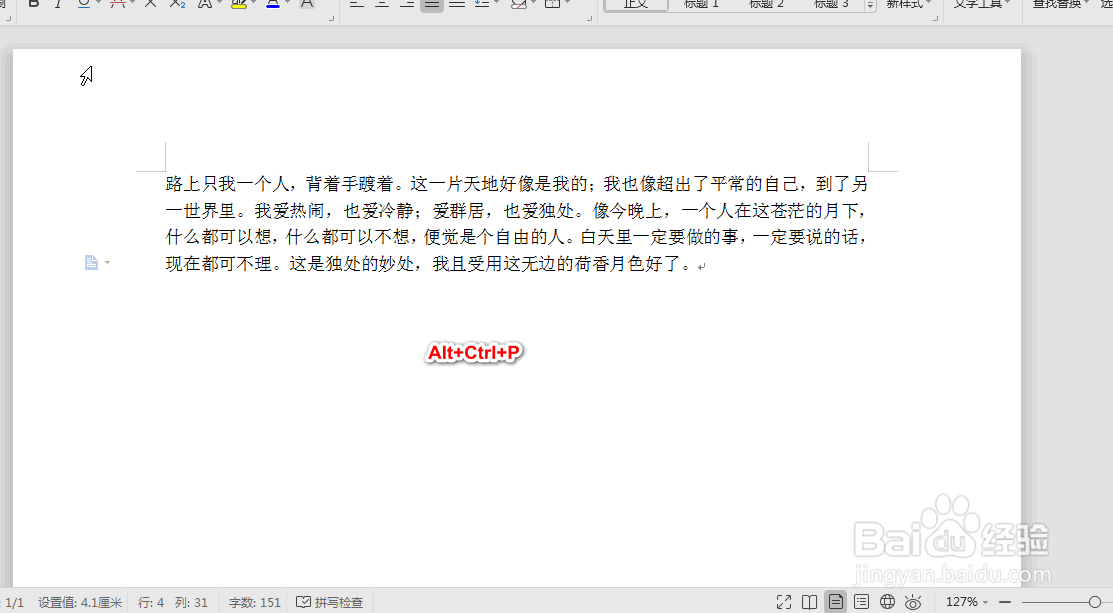This screenshot has height=613, width=1113.
Task: Toggle 拼写检查 spell check
Action: (x=329, y=602)
